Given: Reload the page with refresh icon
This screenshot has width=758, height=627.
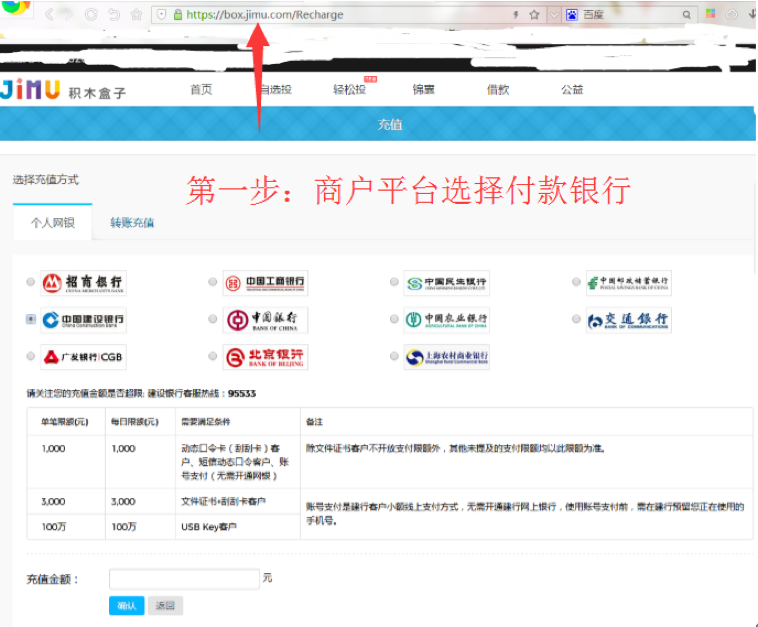Looking at the screenshot, I should [91, 15].
